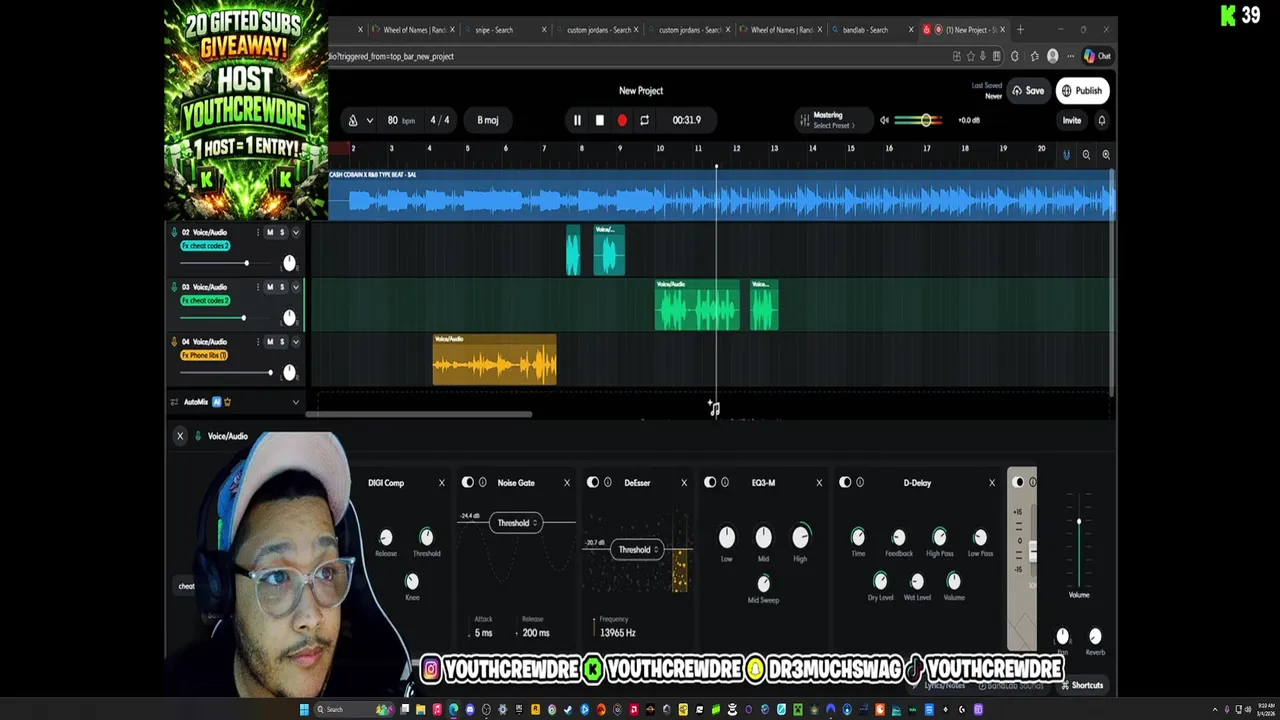Mute track 03 Voice/Audio

(x=269, y=287)
